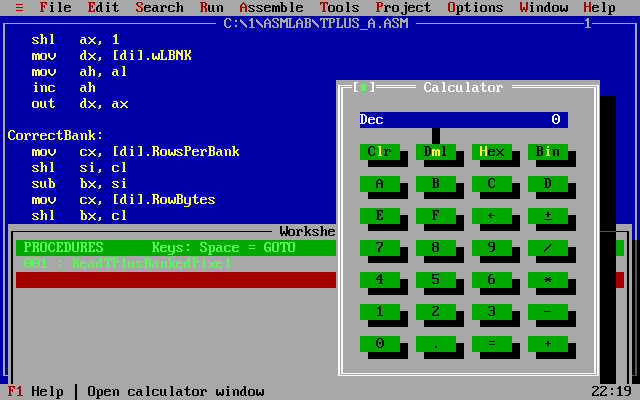Click the line 'mov cx, [di].RowsPerBank'
This screenshot has height=400, width=640.
(x=135, y=151)
